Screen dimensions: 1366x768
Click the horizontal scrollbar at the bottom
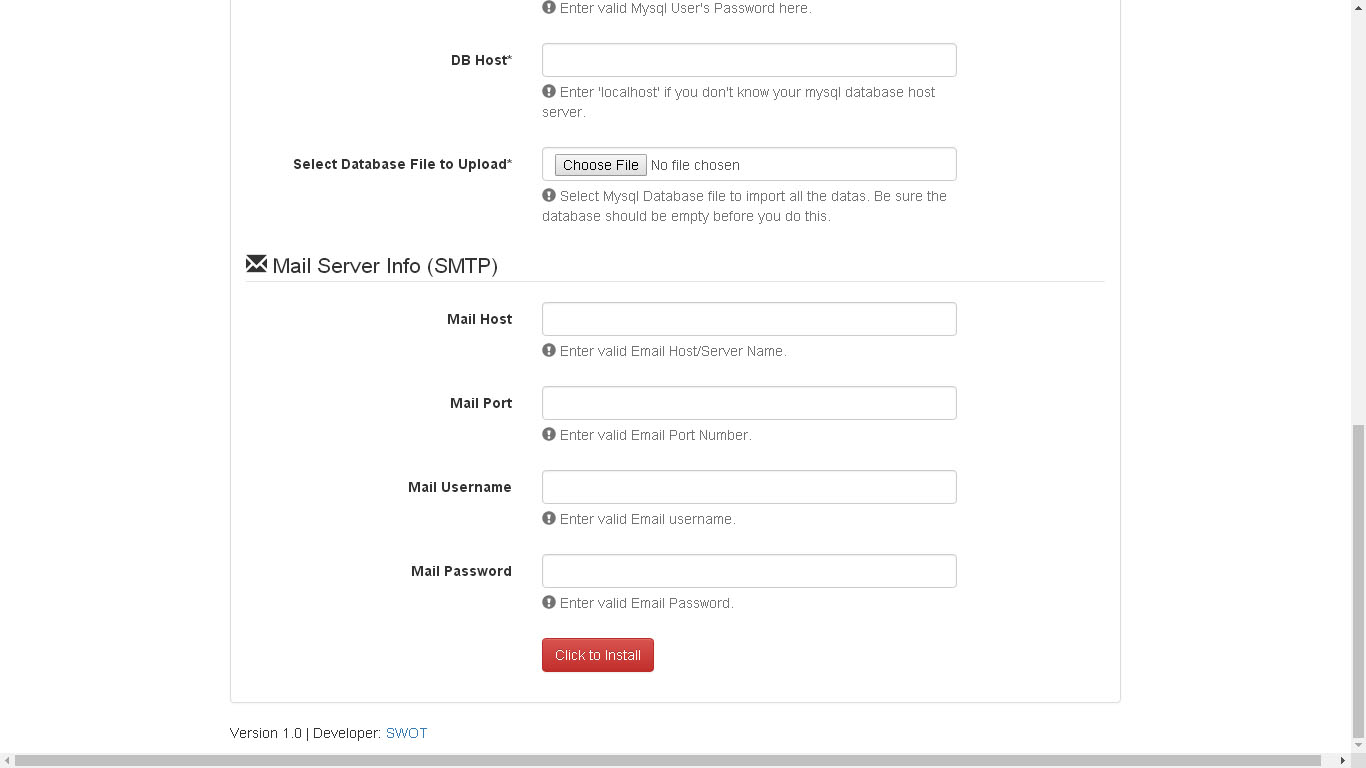point(668,761)
